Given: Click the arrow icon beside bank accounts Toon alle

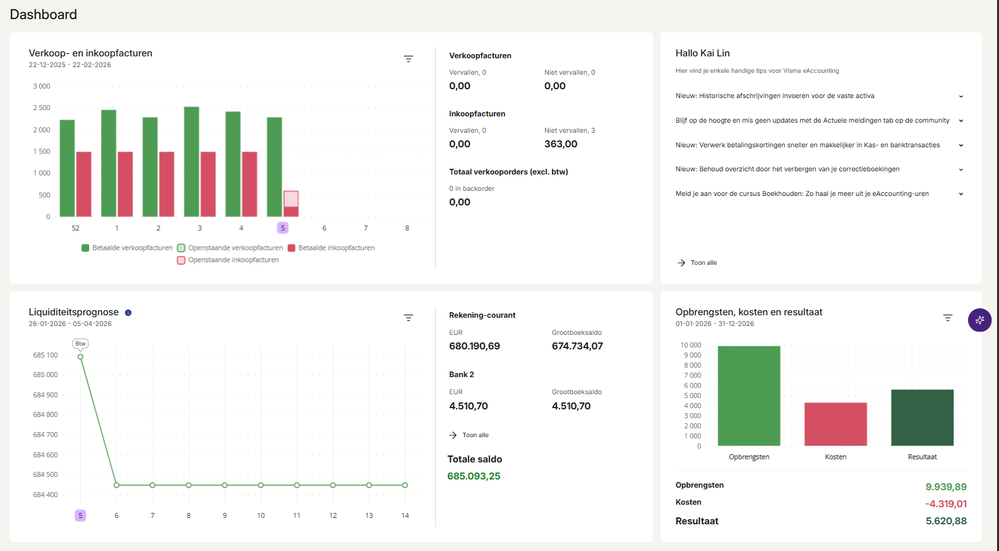Looking at the screenshot, I should point(453,435).
